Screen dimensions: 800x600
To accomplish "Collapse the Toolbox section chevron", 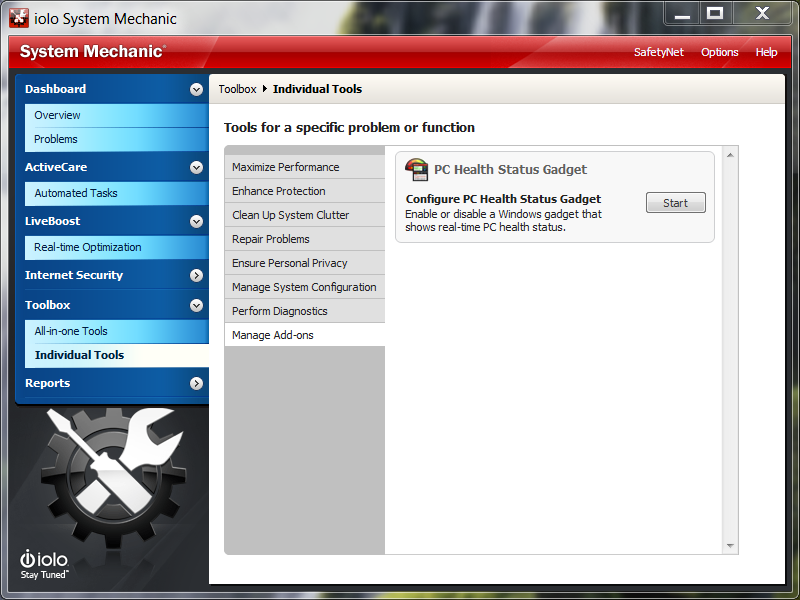I will click(x=196, y=305).
